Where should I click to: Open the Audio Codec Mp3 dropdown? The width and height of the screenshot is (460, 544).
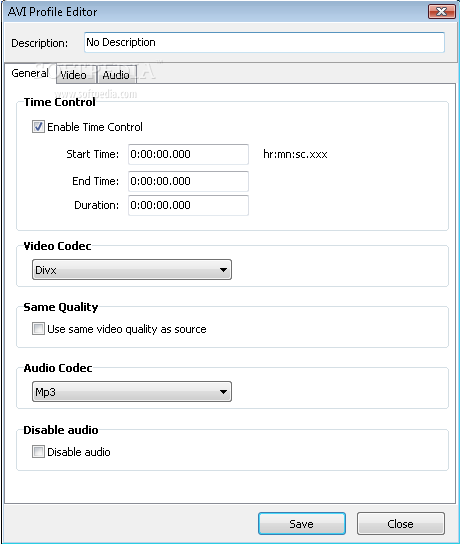pyautogui.click(x=132, y=392)
